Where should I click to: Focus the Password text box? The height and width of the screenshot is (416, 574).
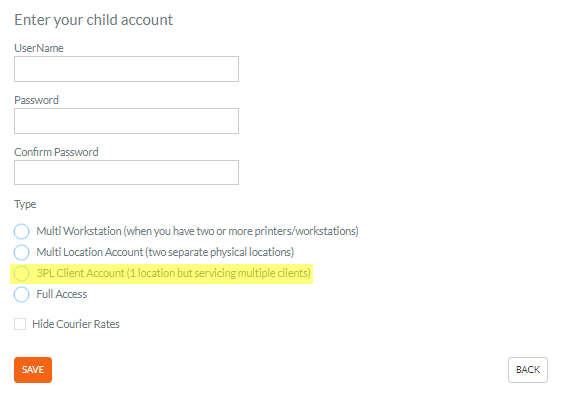[x=126, y=121]
